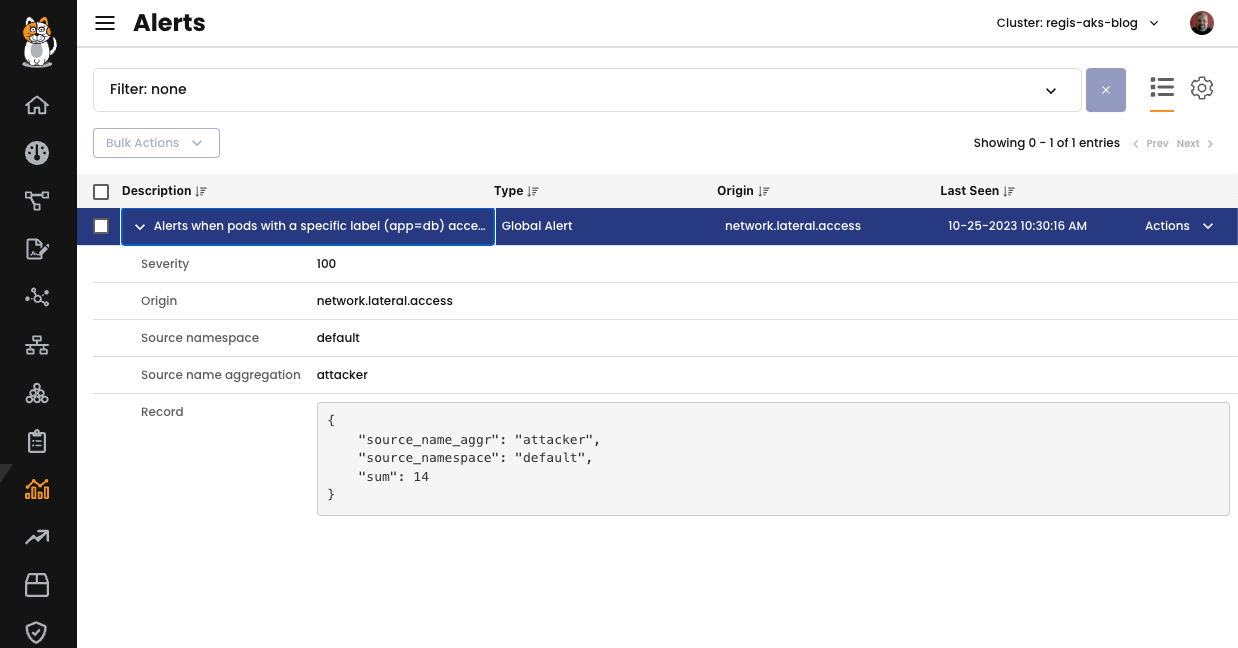Click inside the Record JSON box
The image size is (1238, 648).
coord(773,459)
